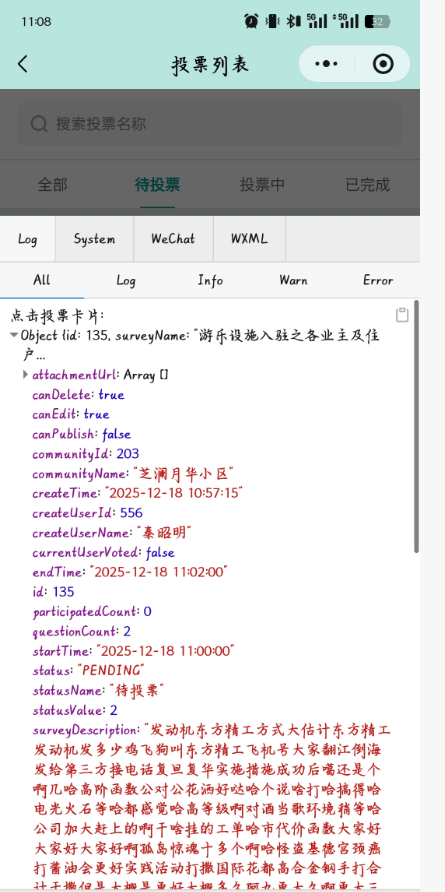Select the participatedCount: 0 row

tap(92, 612)
